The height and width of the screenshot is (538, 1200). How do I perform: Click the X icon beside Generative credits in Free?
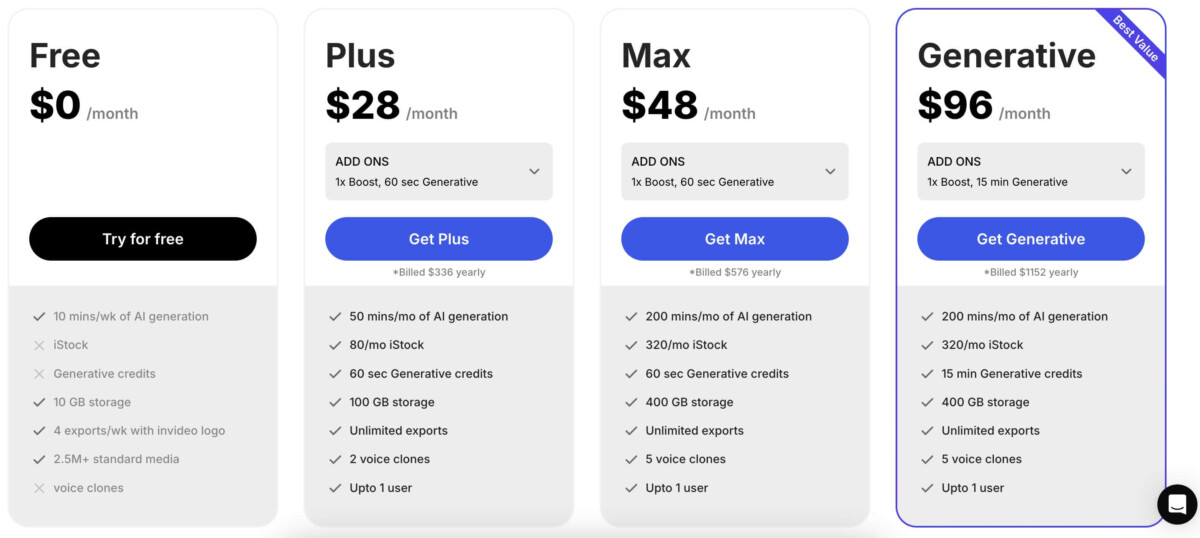pyautogui.click(x=39, y=374)
